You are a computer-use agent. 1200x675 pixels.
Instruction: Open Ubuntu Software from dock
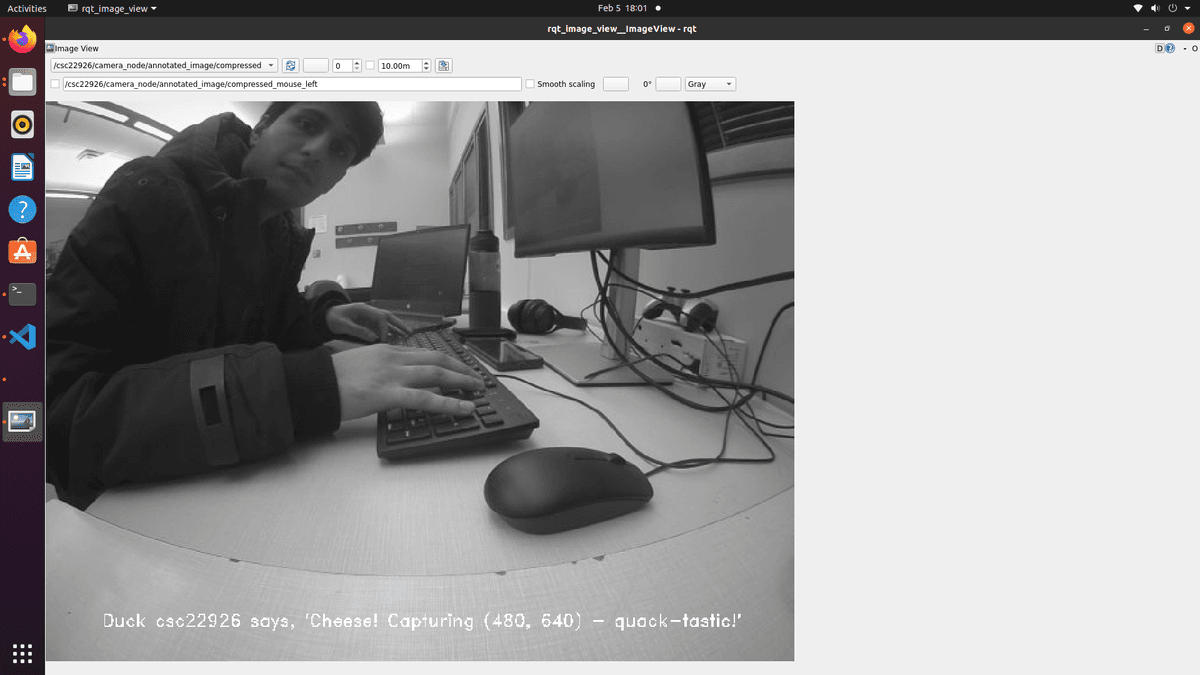click(22, 251)
